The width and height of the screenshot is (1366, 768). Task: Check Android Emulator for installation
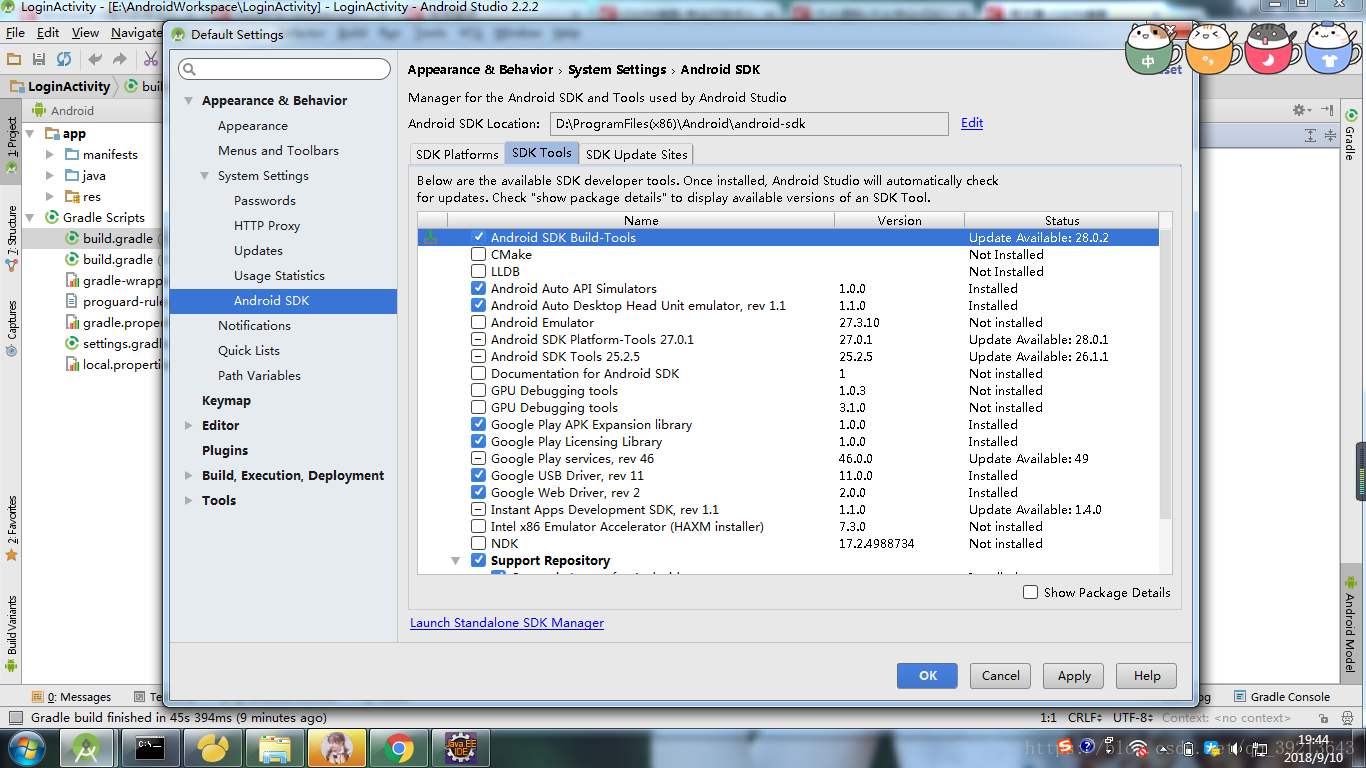pyautogui.click(x=477, y=322)
